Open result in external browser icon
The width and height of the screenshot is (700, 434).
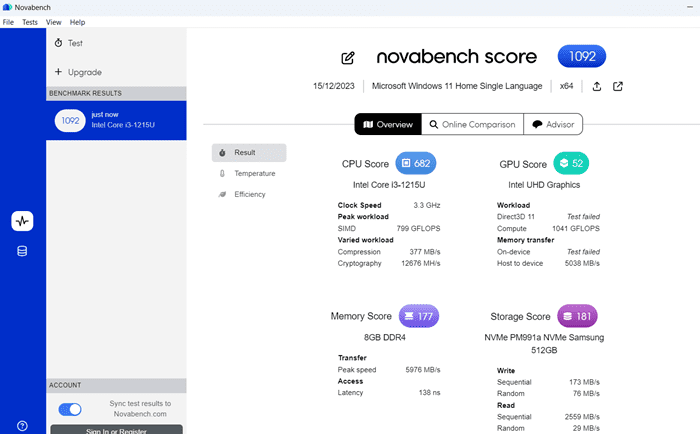(x=617, y=86)
